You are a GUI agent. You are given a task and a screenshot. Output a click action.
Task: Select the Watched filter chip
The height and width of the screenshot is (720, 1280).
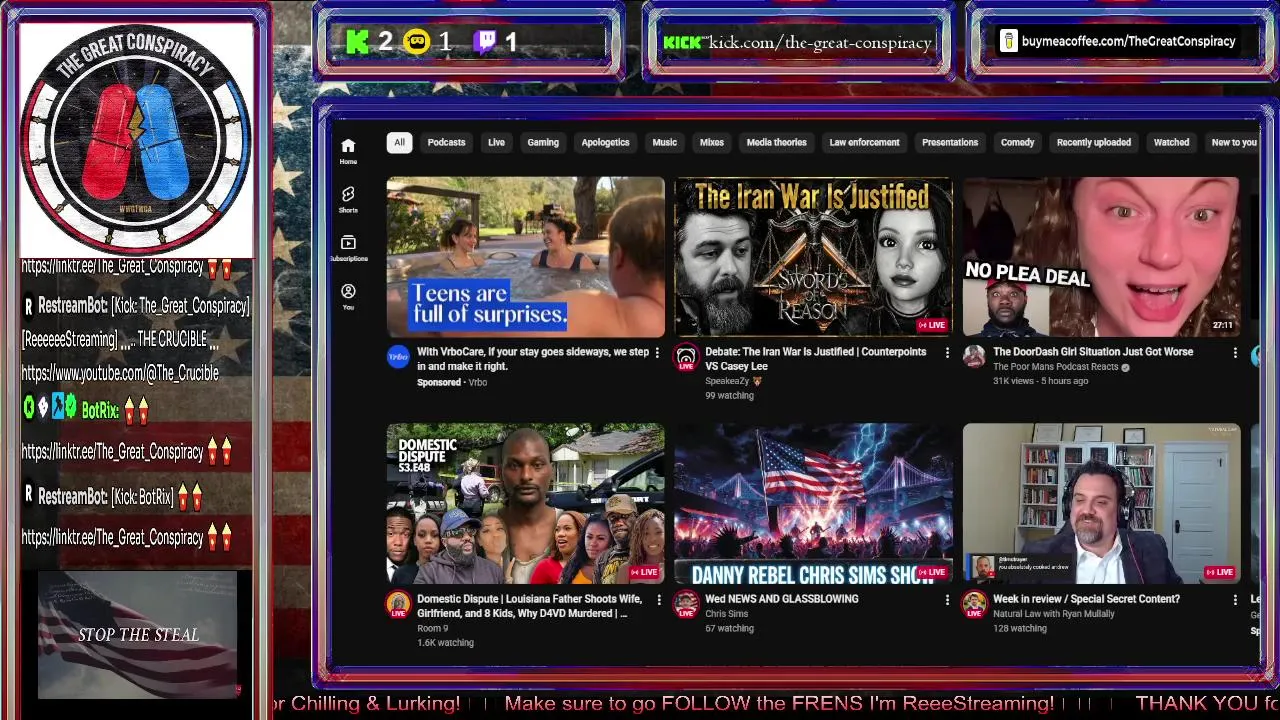[x=1171, y=142]
